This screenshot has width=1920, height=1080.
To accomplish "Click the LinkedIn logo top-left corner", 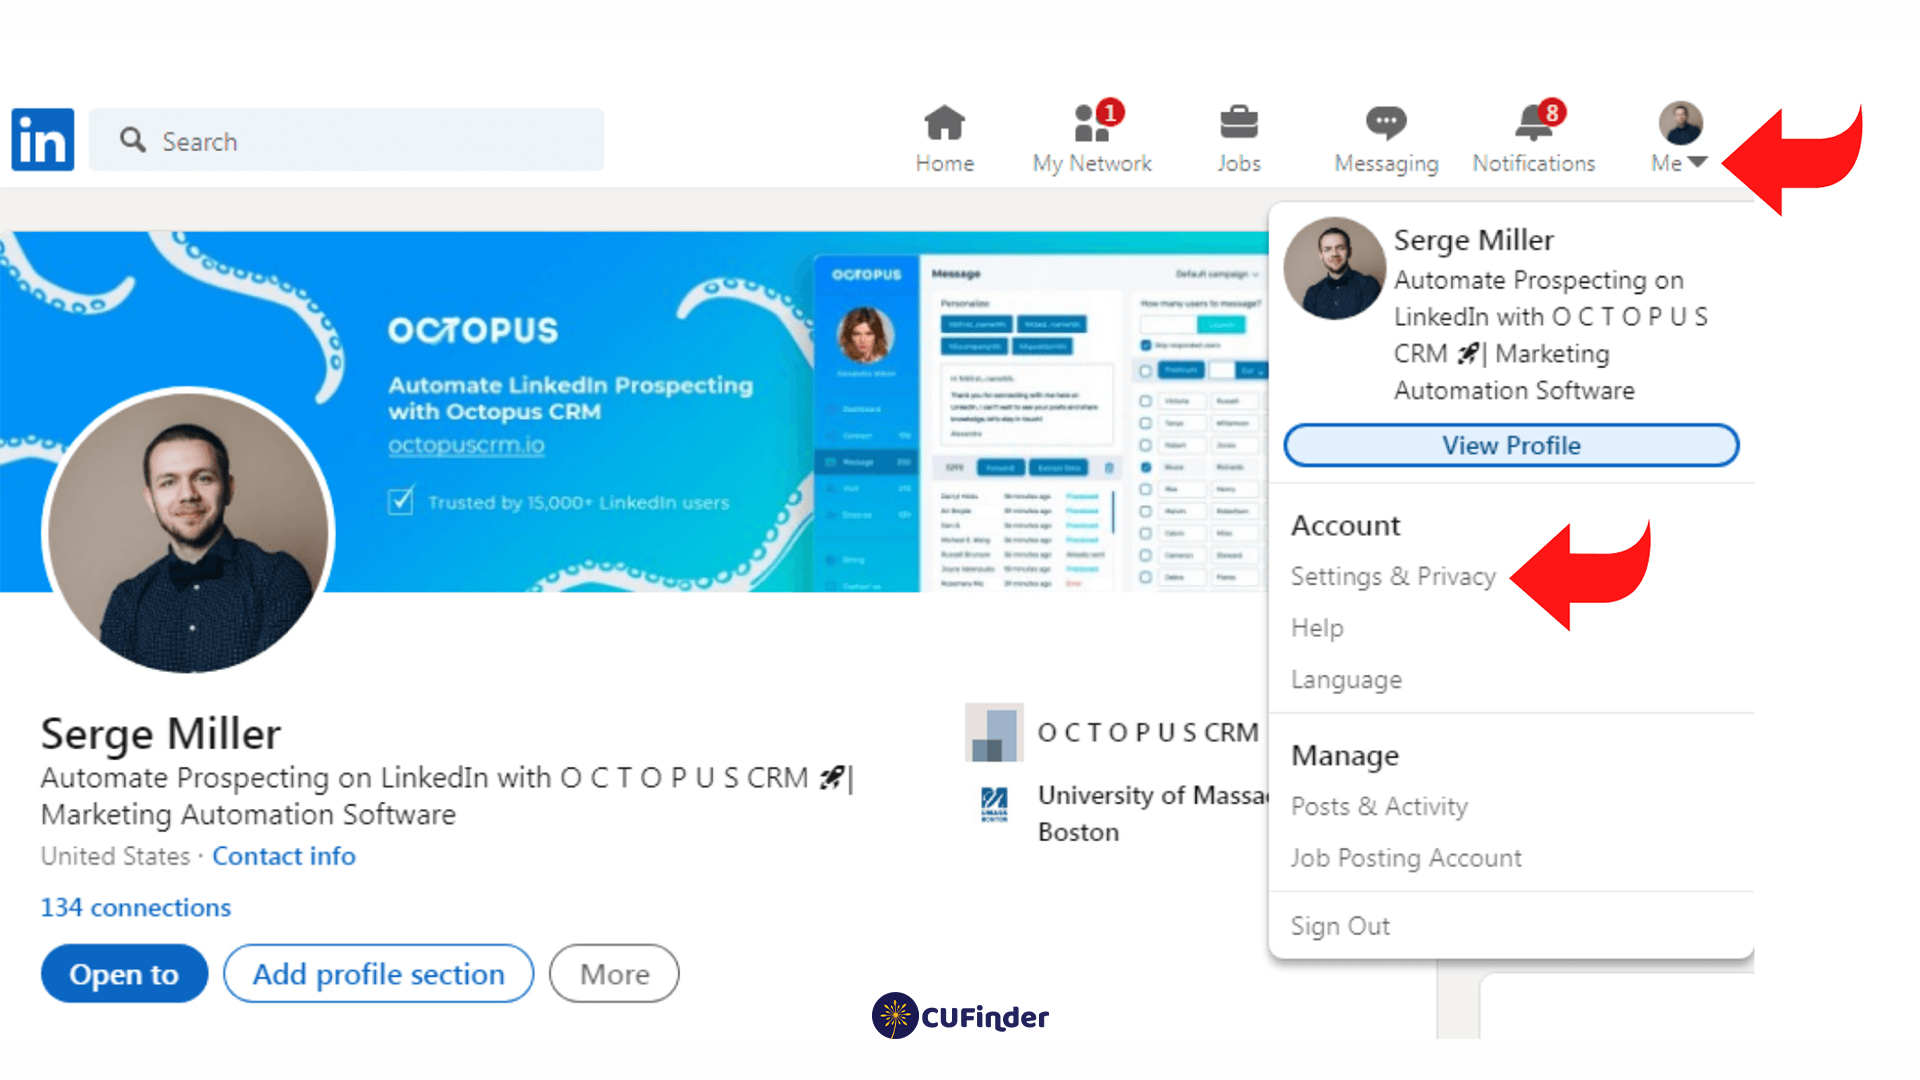I will 42,140.
